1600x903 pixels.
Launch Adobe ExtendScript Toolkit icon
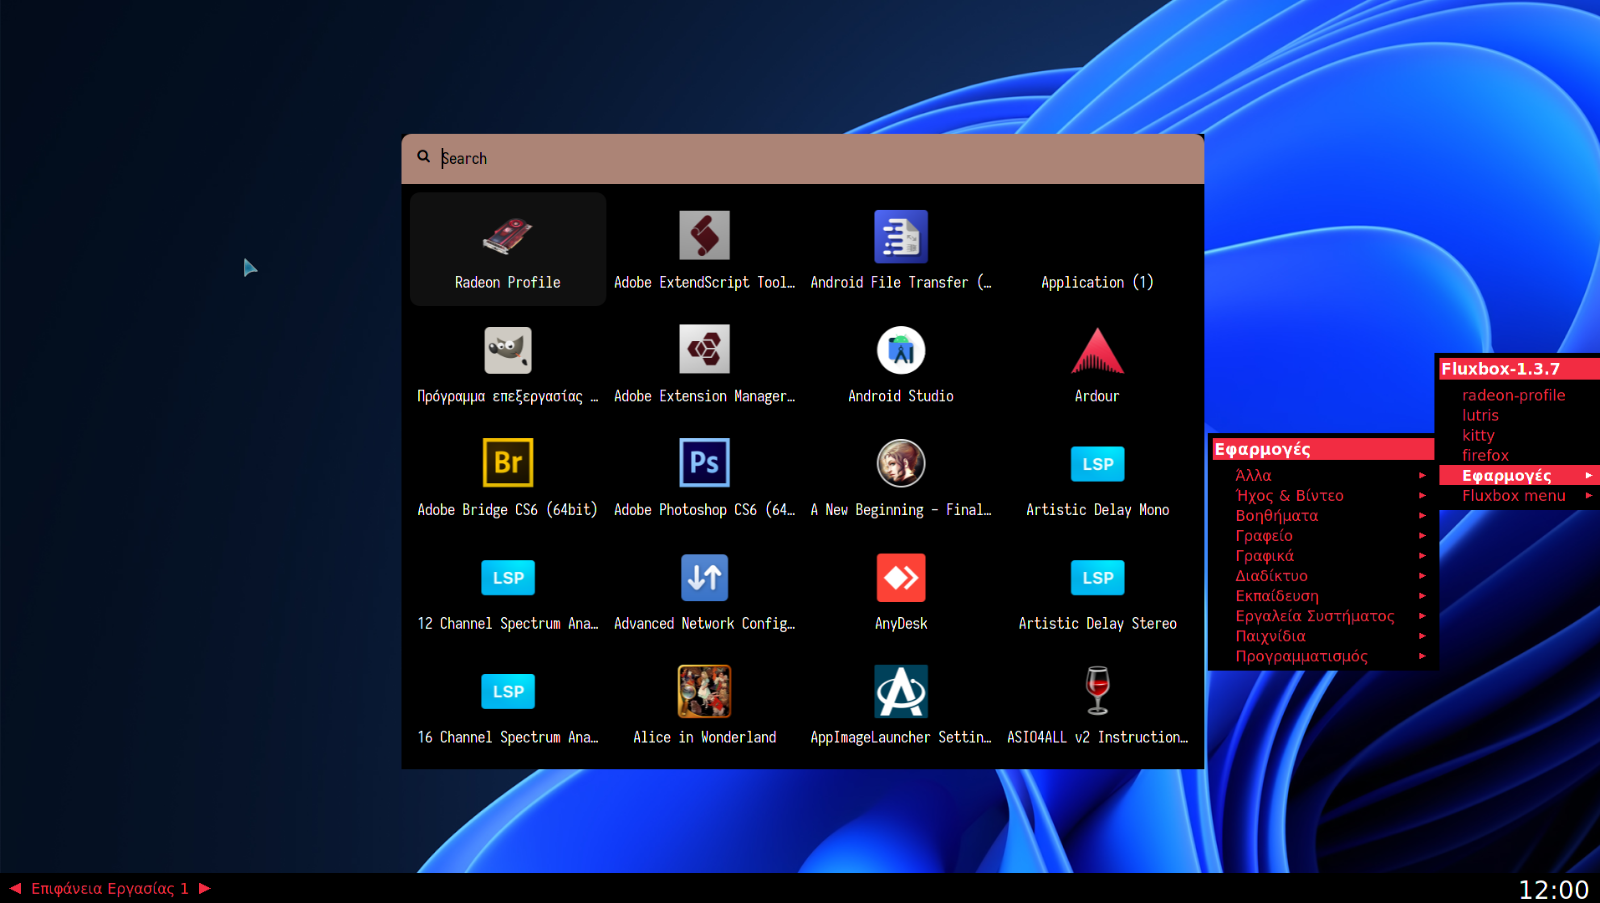tap(704, 236)
